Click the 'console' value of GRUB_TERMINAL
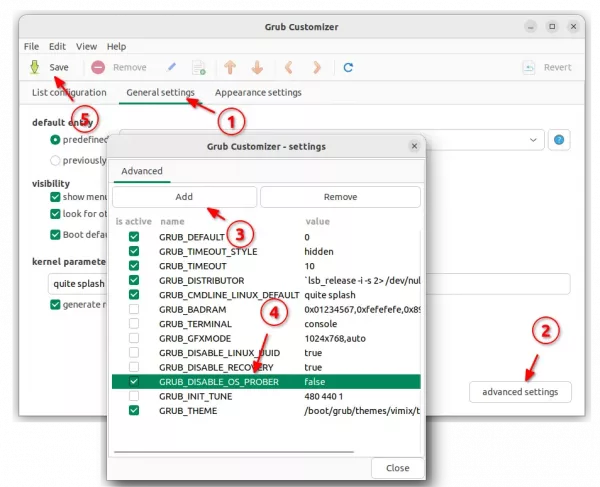This screenshot has height=487, width=600. (321, 324)
